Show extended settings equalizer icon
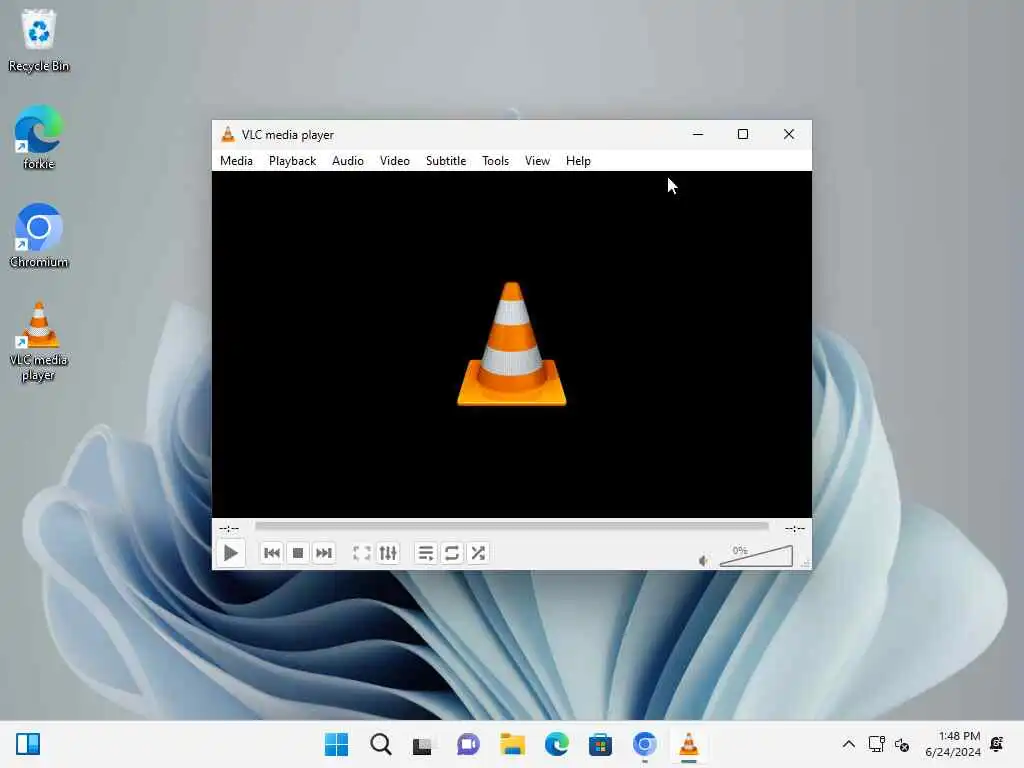Image resolution: width=1024 pixels, height=768 pixels. tap(388, 553)
